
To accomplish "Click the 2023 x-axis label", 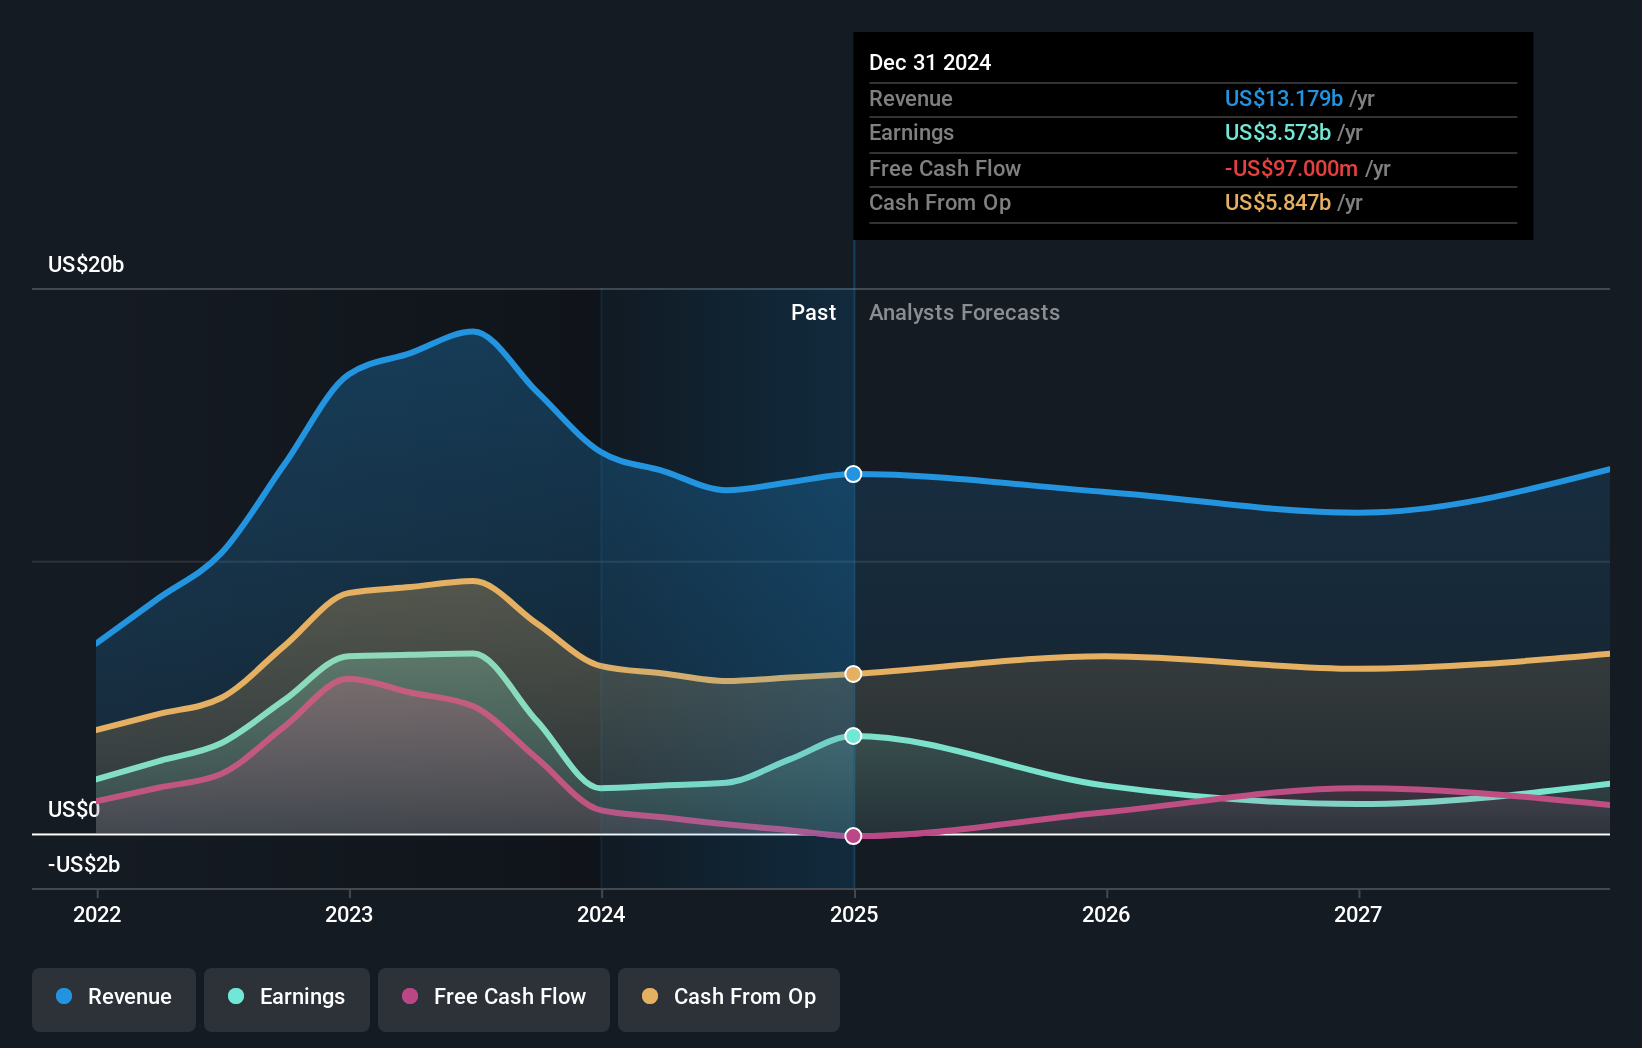I will [349, 914].
